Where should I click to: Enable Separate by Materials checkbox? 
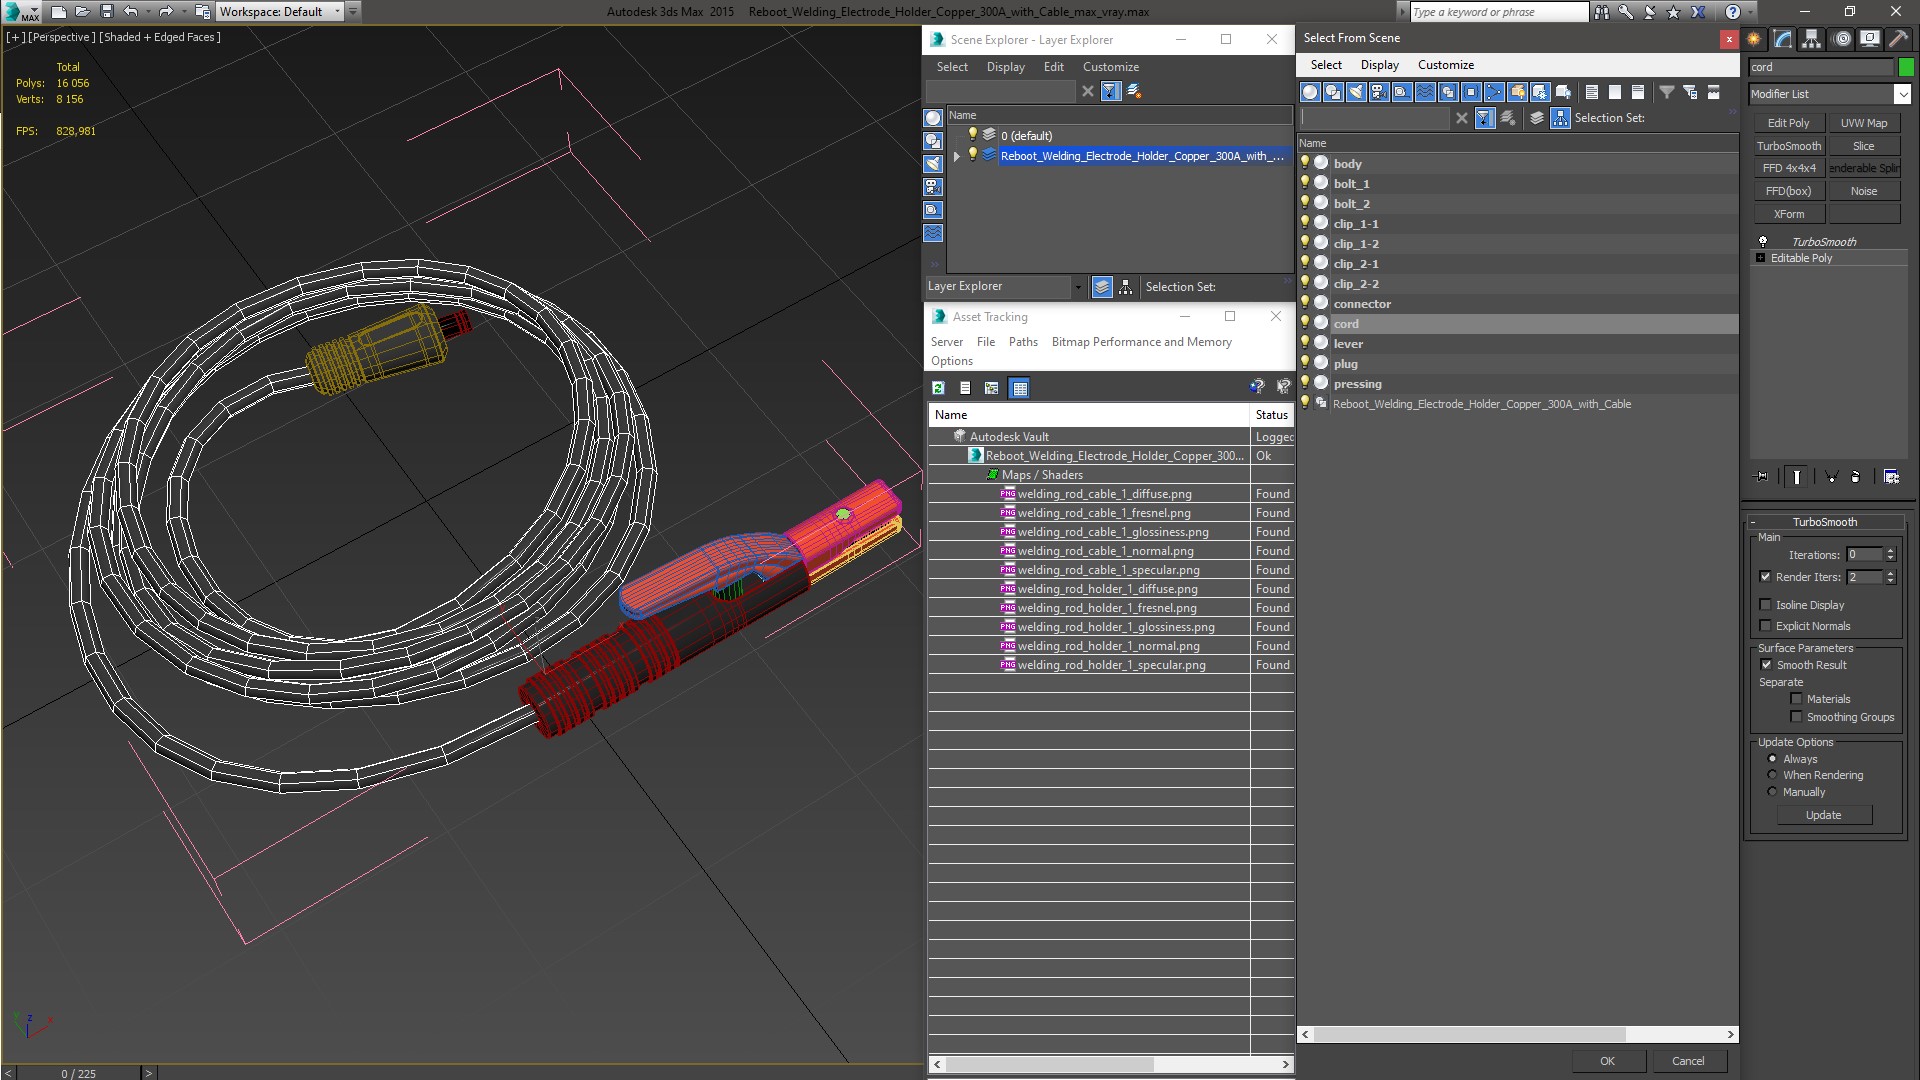1796,699
